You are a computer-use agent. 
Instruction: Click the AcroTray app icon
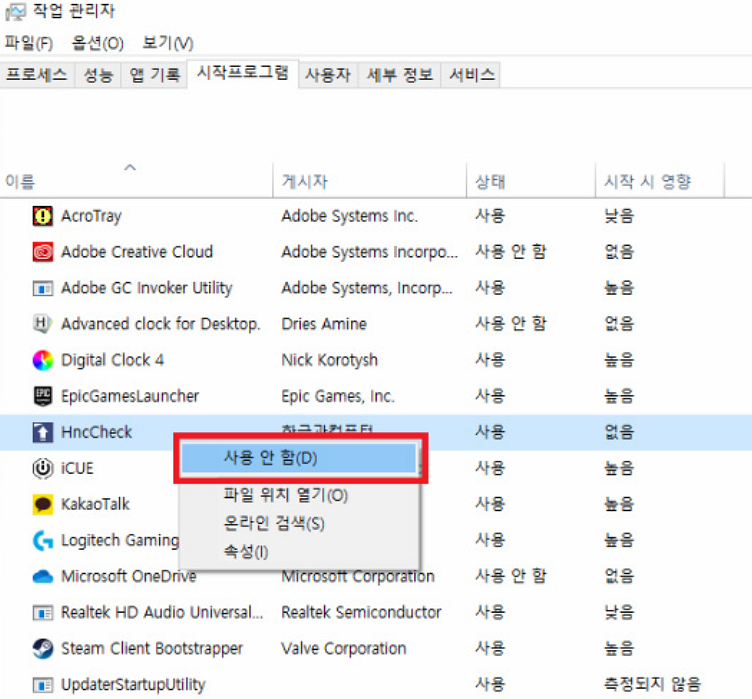click(43, 216)
